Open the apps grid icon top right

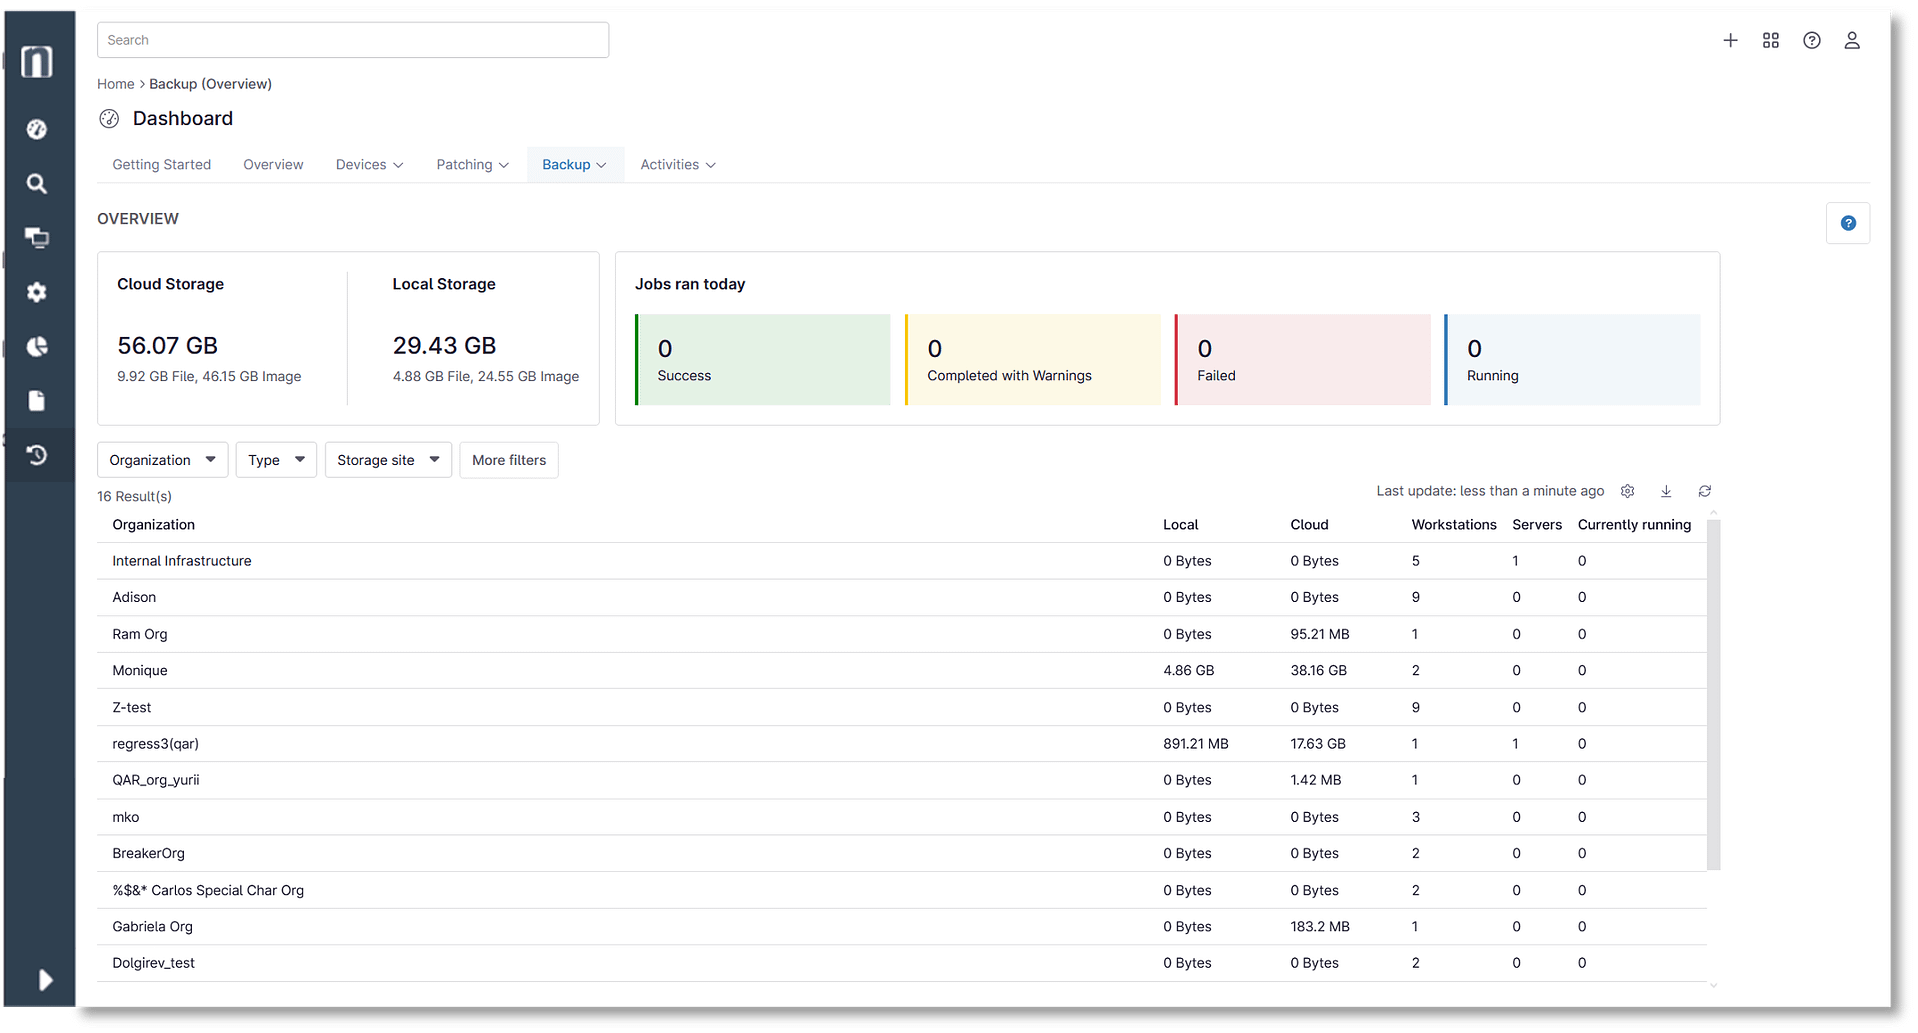pyautogui.click(x=1771, y=40)
